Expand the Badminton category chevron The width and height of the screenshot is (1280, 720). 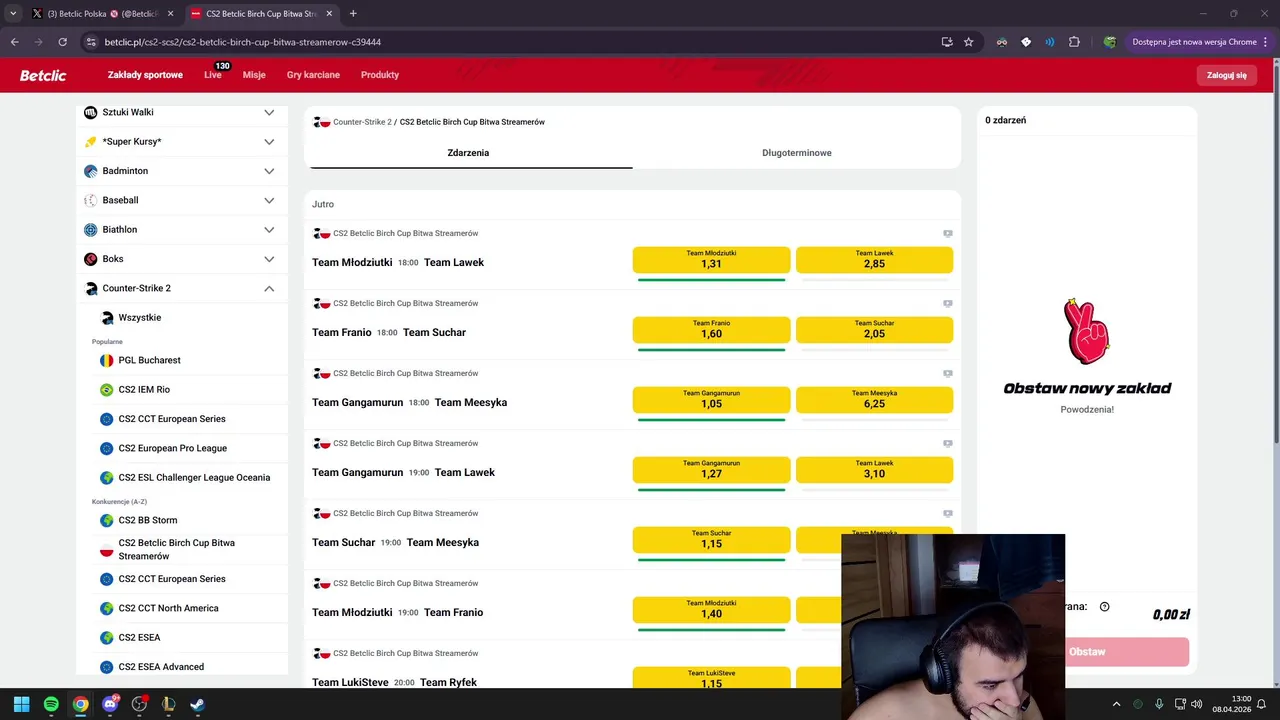tap(269, 171)
